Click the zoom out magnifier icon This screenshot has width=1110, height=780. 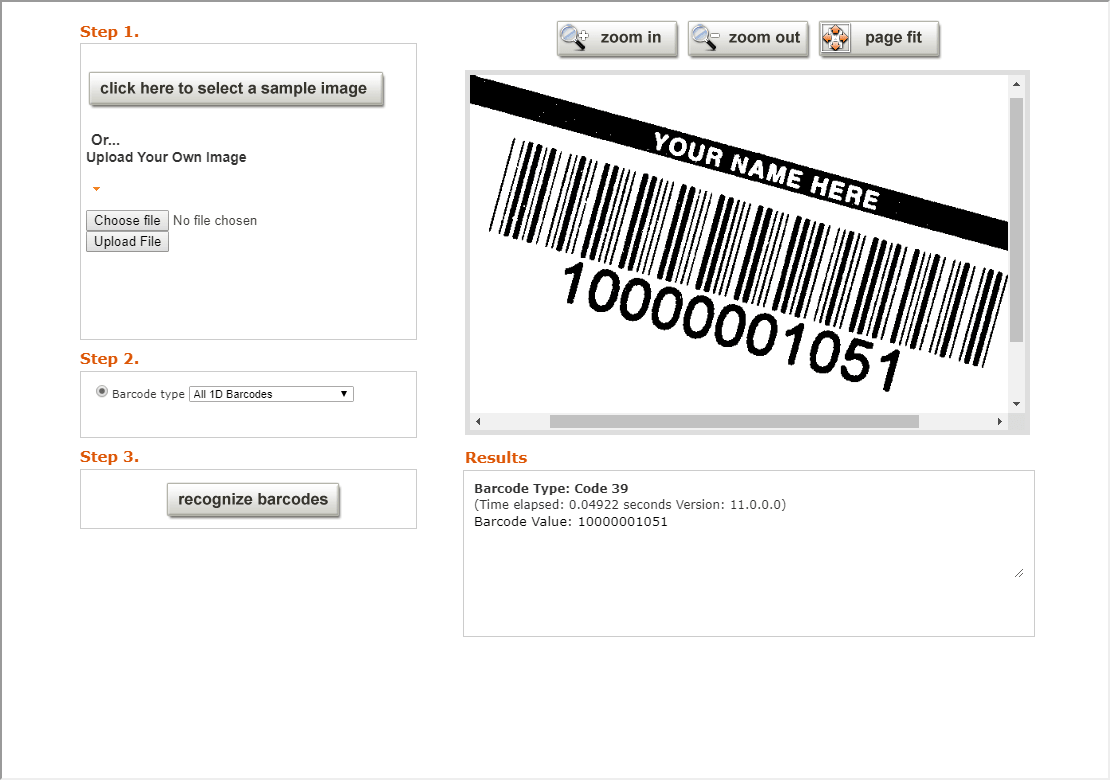705,38
